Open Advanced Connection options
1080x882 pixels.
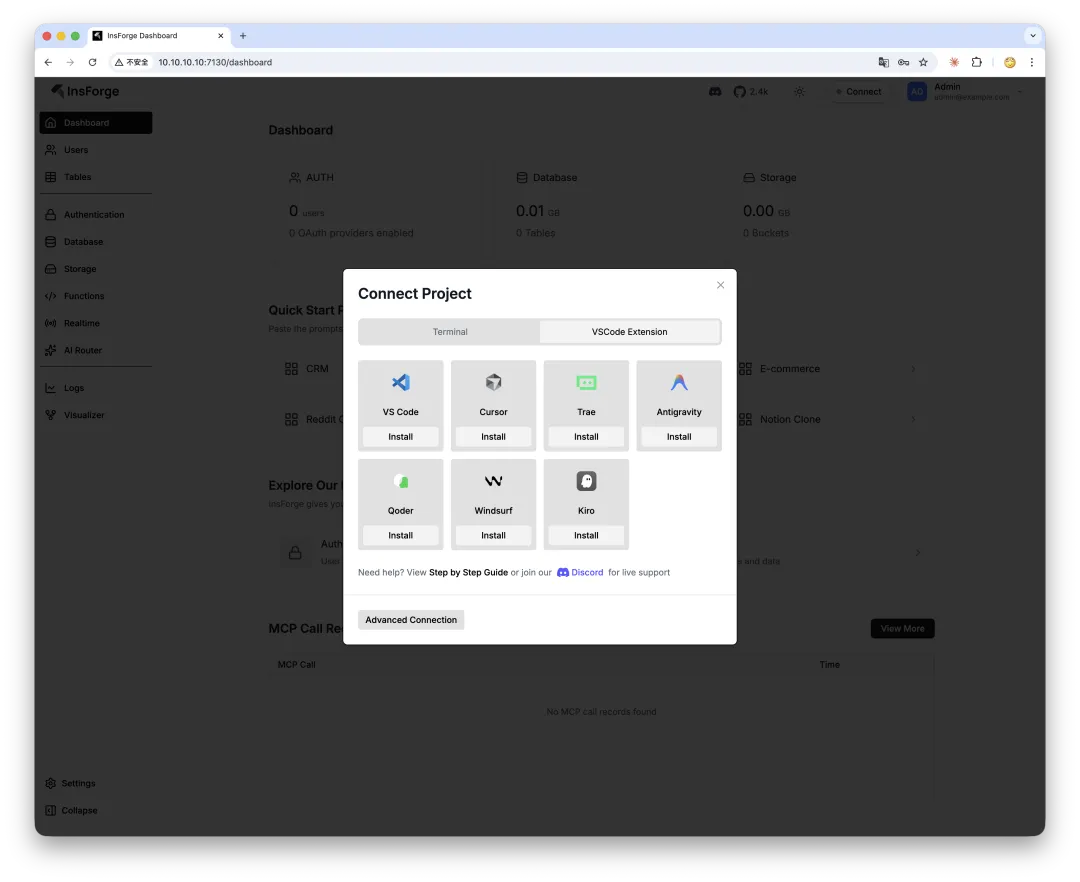tap(410, 619)
